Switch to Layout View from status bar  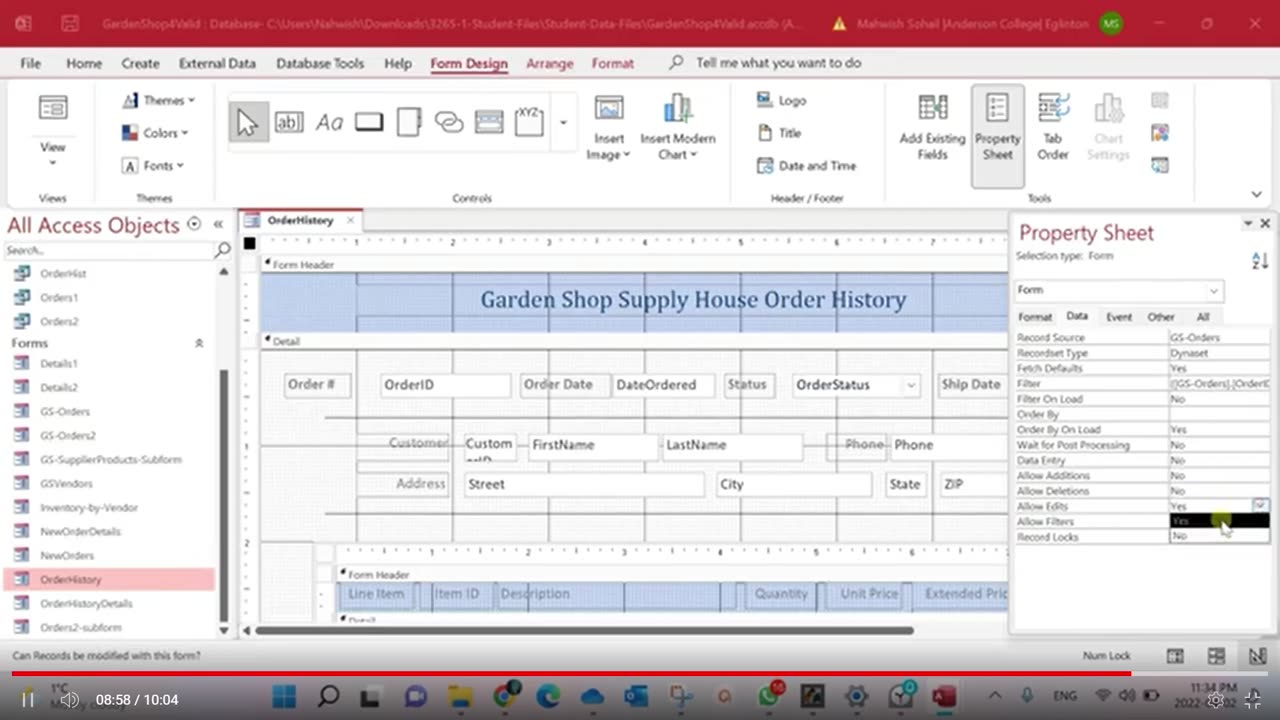point(1216,656)
